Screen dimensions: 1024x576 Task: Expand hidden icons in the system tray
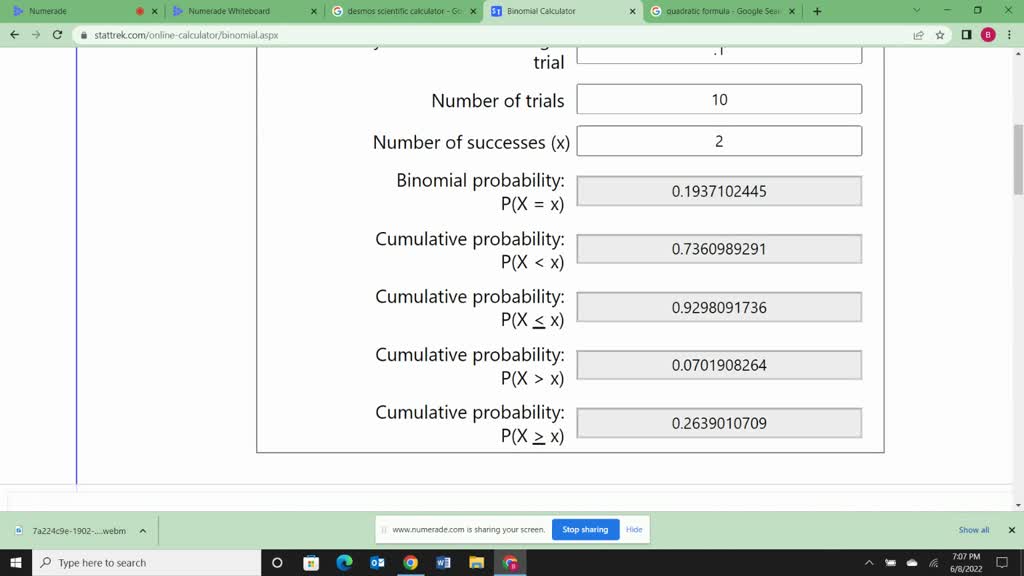pyautogui.click(x=870, y=562)
